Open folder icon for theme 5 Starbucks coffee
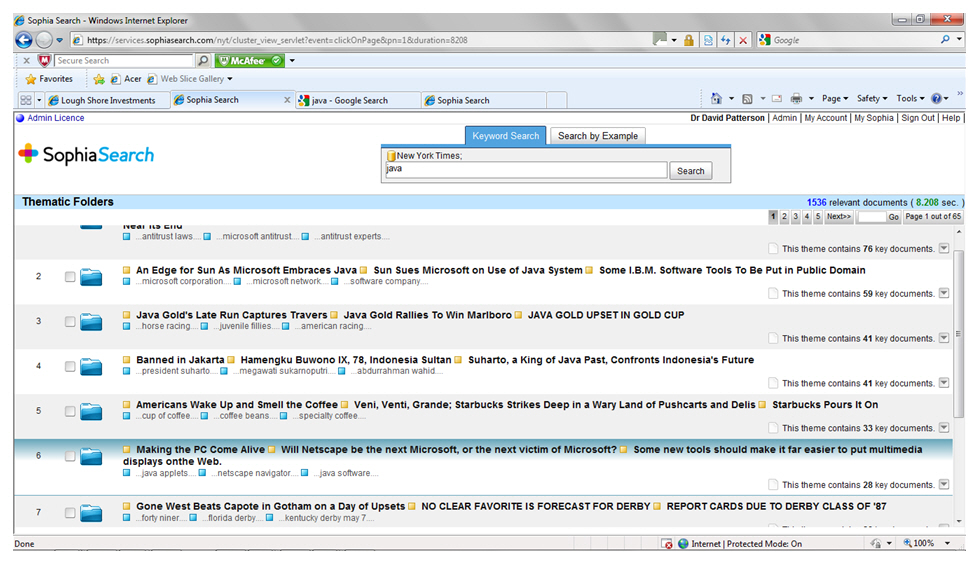Image resolution: width=979 pixels, height=567 pixels. pyautogui.click(x=91, y=412)
